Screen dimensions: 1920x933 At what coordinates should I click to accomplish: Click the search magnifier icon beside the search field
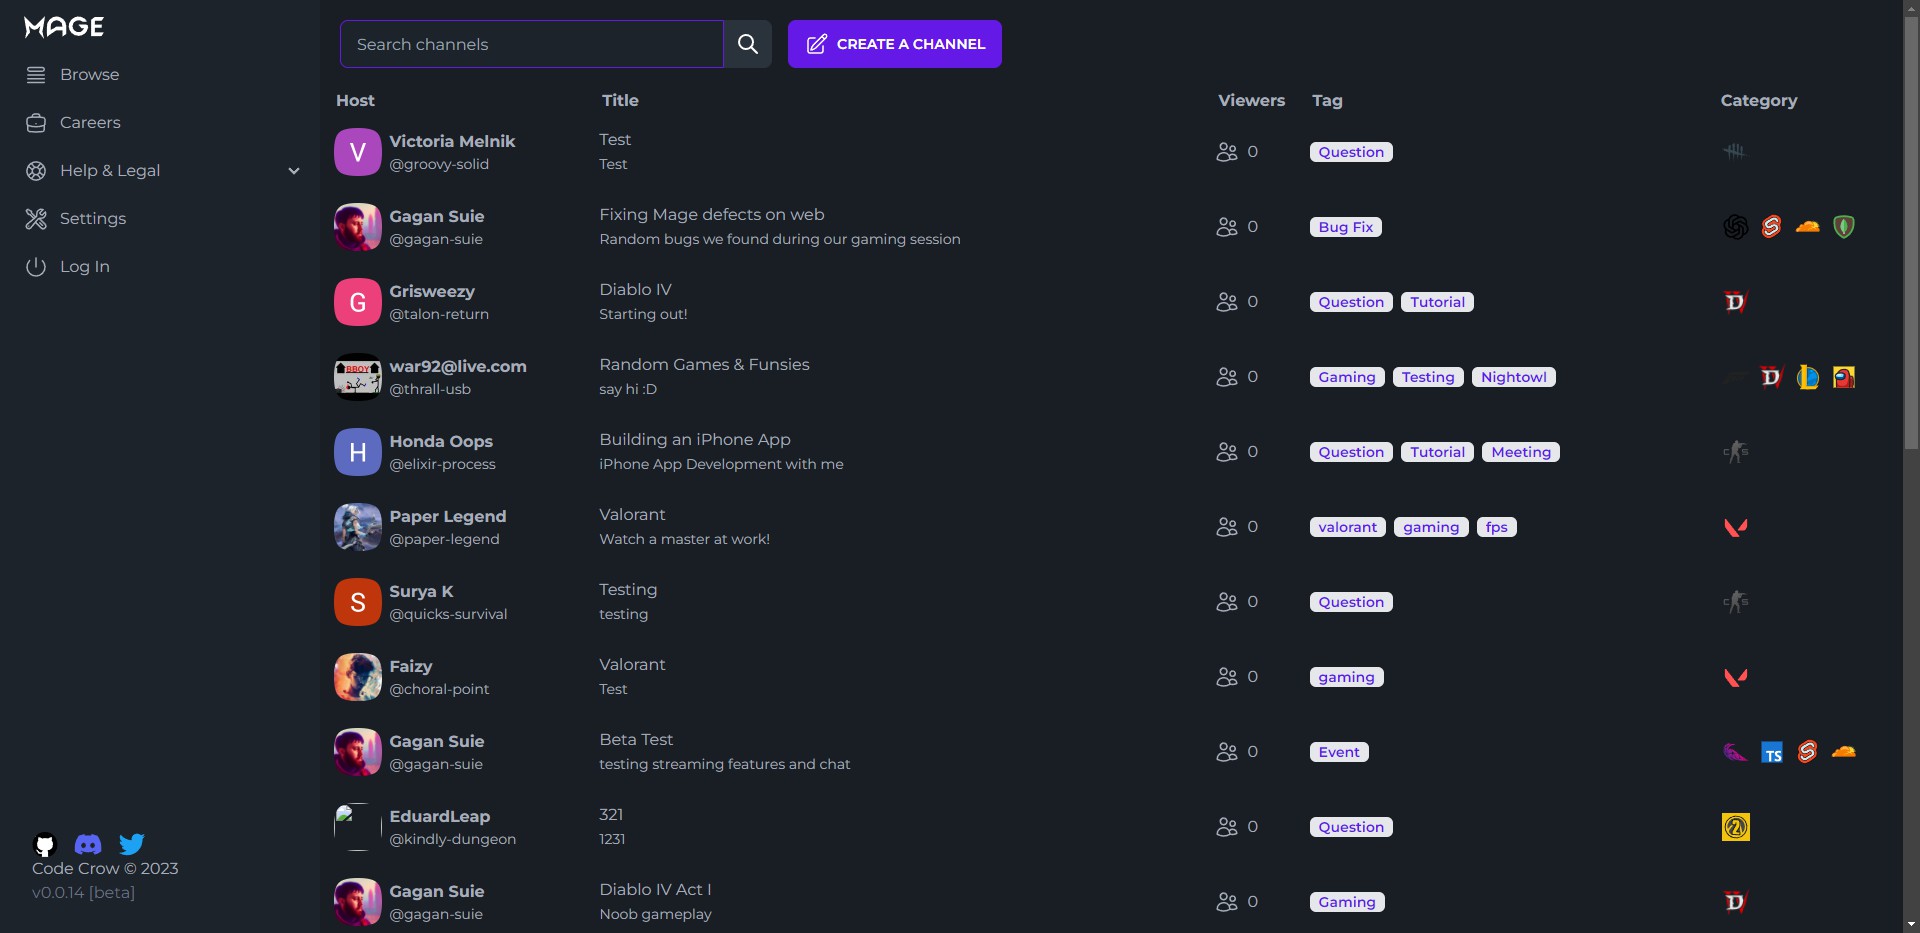tap(747, 44)
